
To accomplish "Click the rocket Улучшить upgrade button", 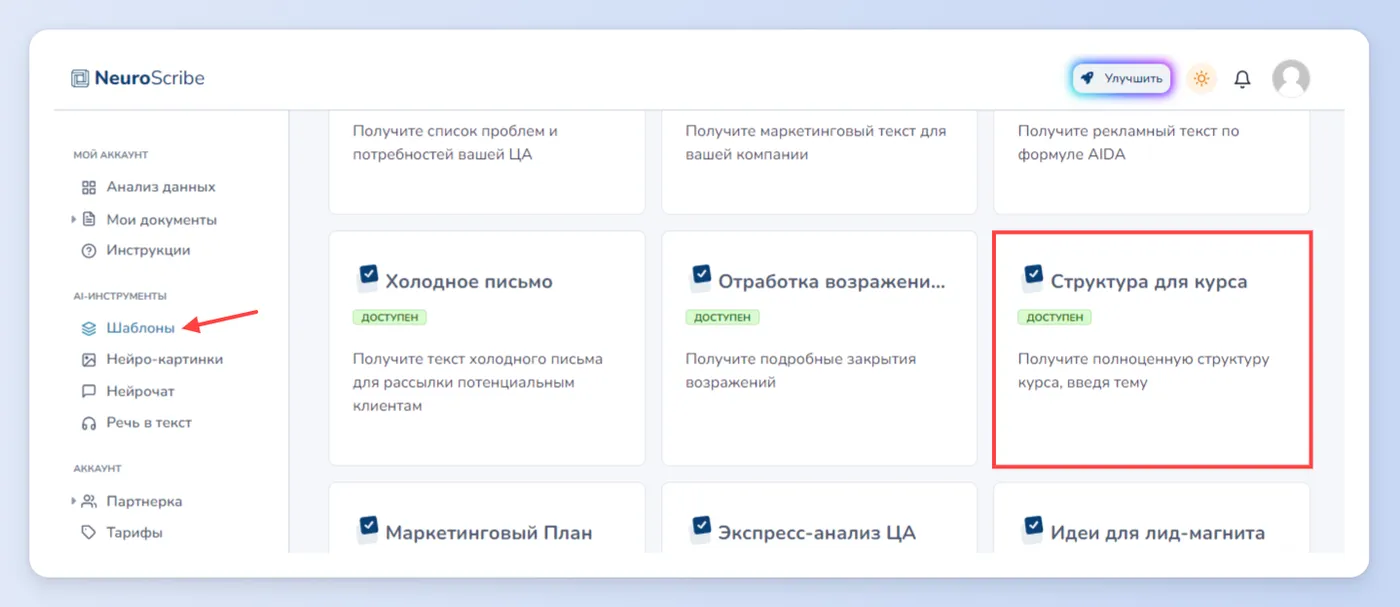I will click(x=1121, y=78).
